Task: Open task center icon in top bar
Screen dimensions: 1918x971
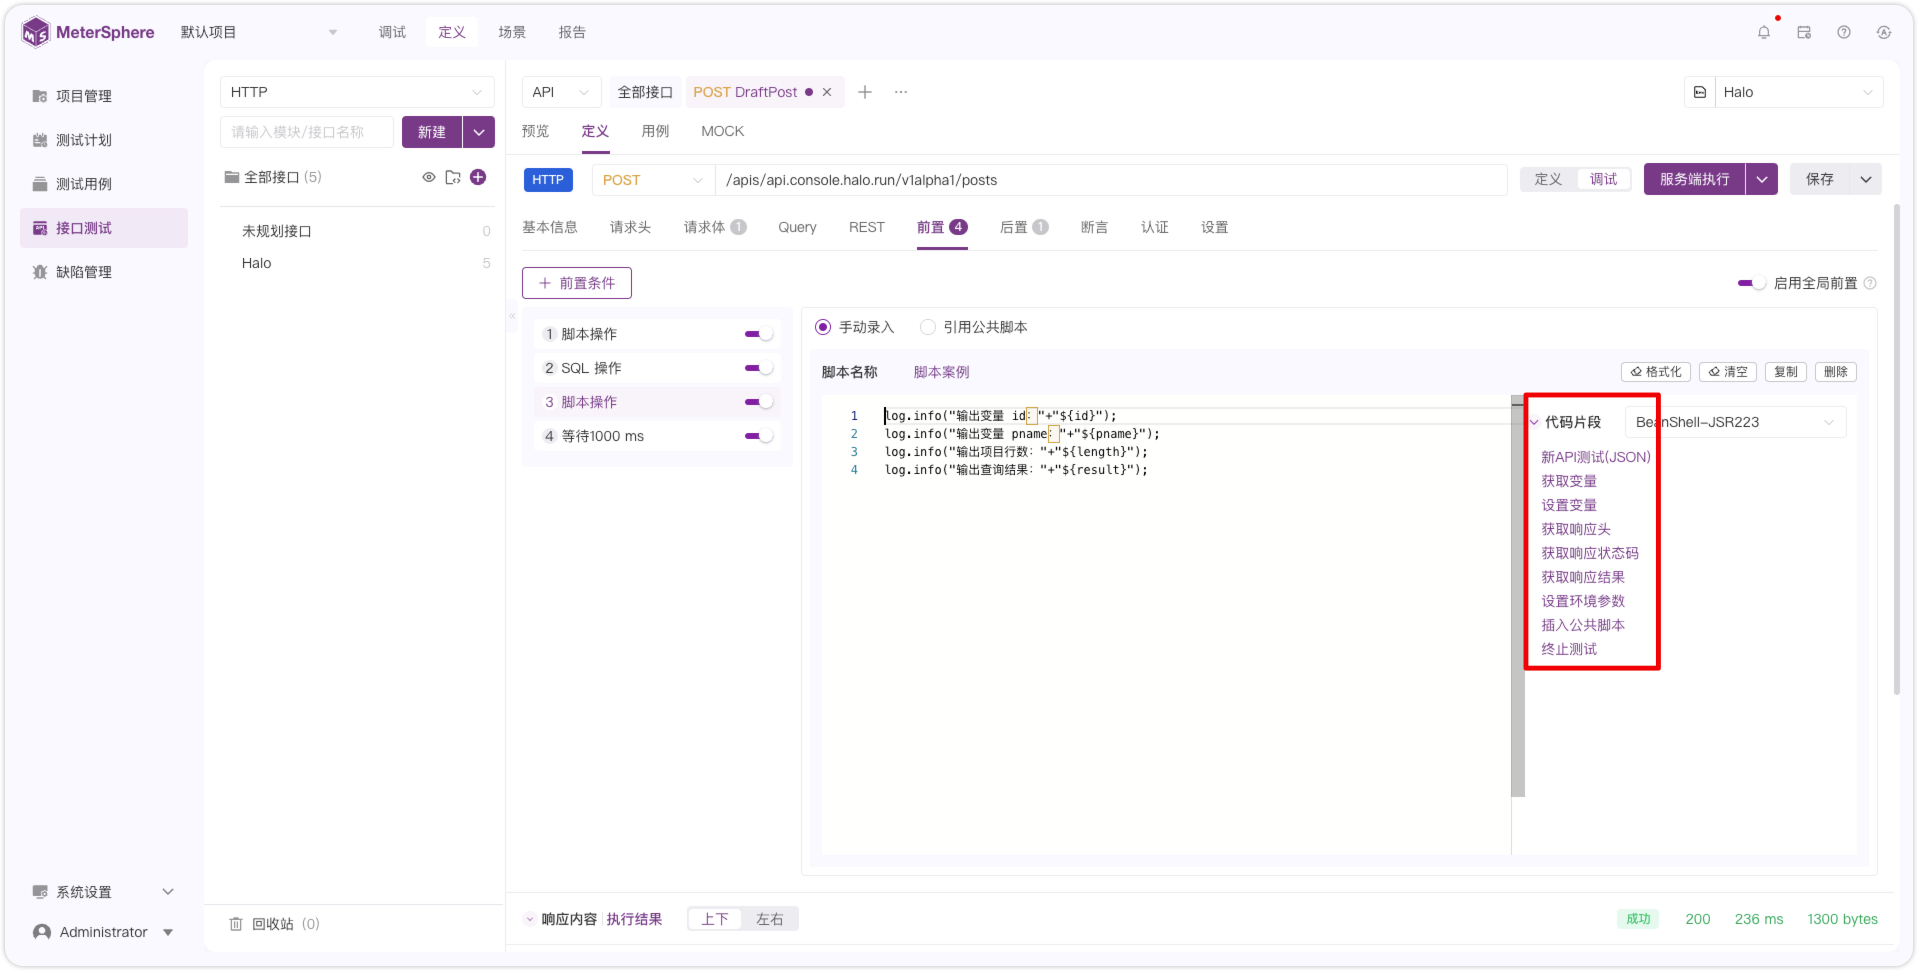Action: pyautogui.click(x=1803, y=32)
